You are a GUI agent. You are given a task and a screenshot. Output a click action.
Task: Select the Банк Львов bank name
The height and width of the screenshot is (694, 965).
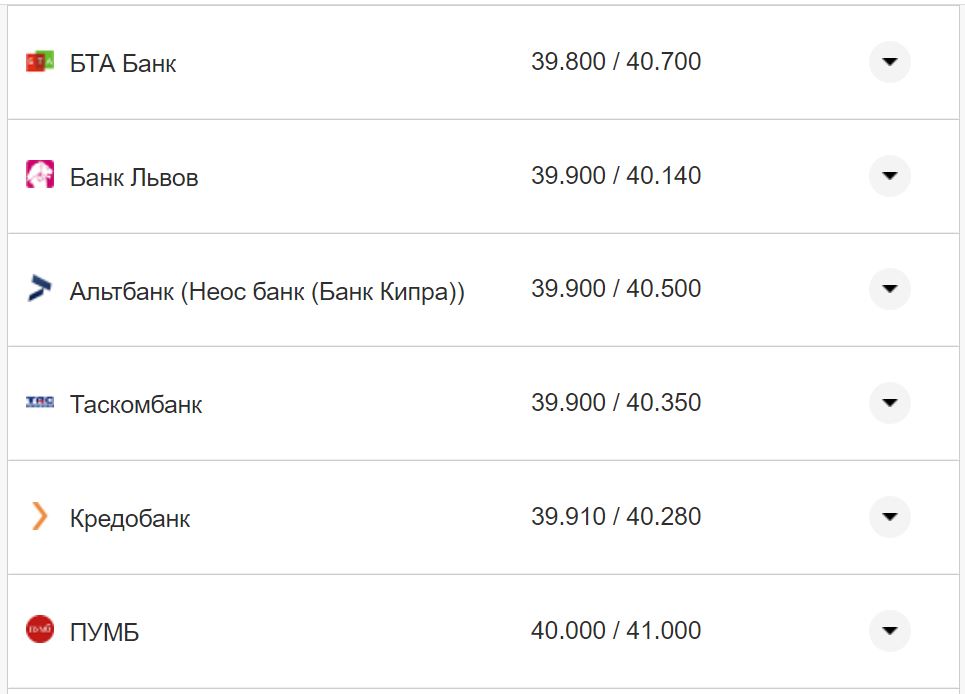coord(134,178)
